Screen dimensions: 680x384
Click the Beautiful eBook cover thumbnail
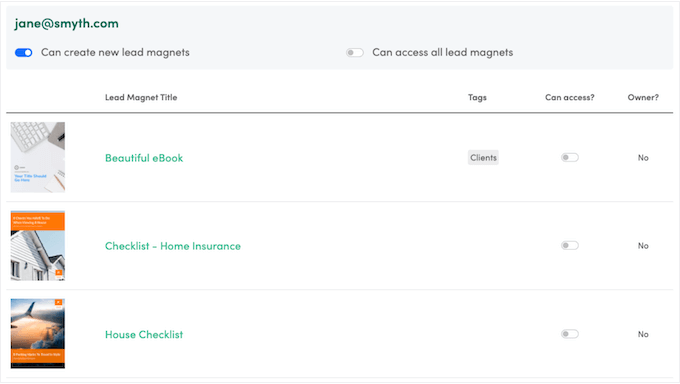coord(38,157)
